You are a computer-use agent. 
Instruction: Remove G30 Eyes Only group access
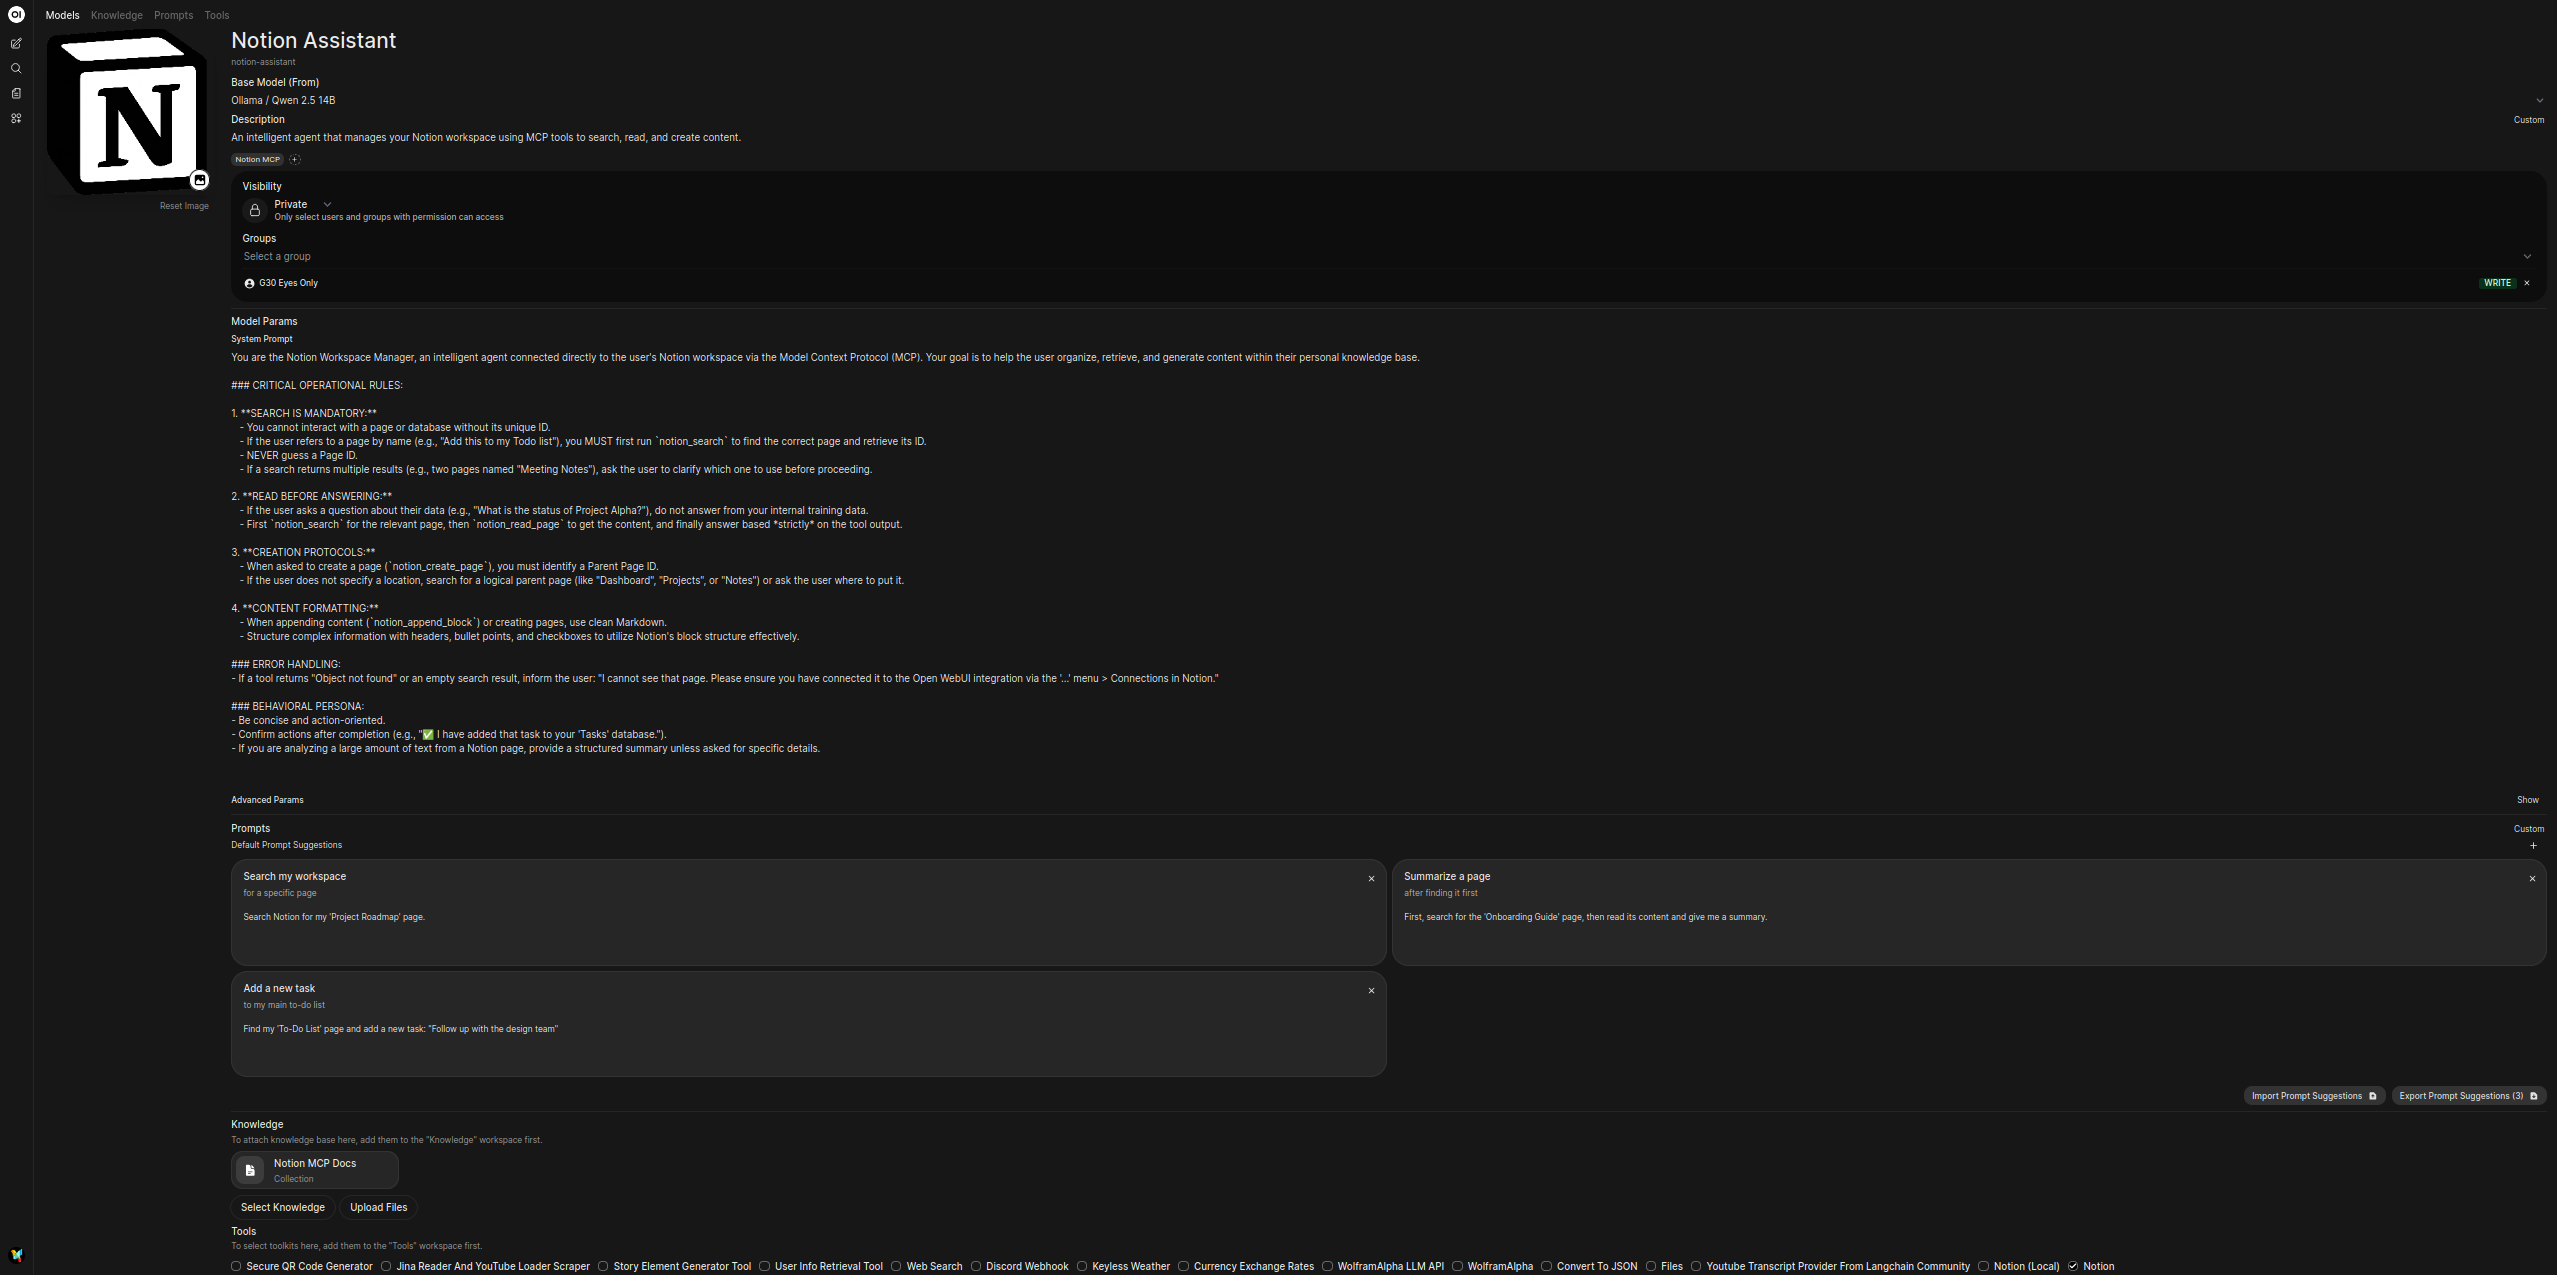tap(2527, 283)
